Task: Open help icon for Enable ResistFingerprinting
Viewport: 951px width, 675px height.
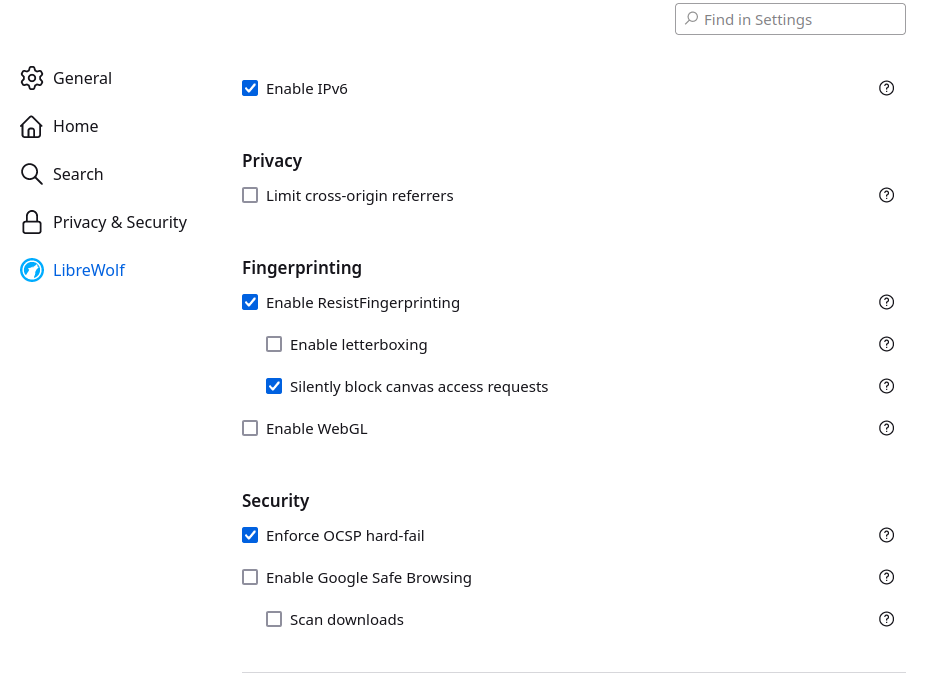Action: point(886,302)
